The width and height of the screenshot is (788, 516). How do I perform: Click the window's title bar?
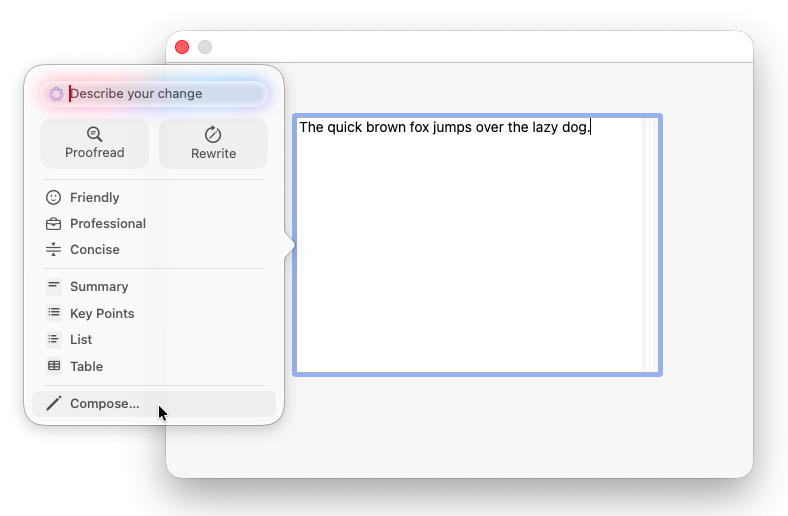(x=470, y=47)
